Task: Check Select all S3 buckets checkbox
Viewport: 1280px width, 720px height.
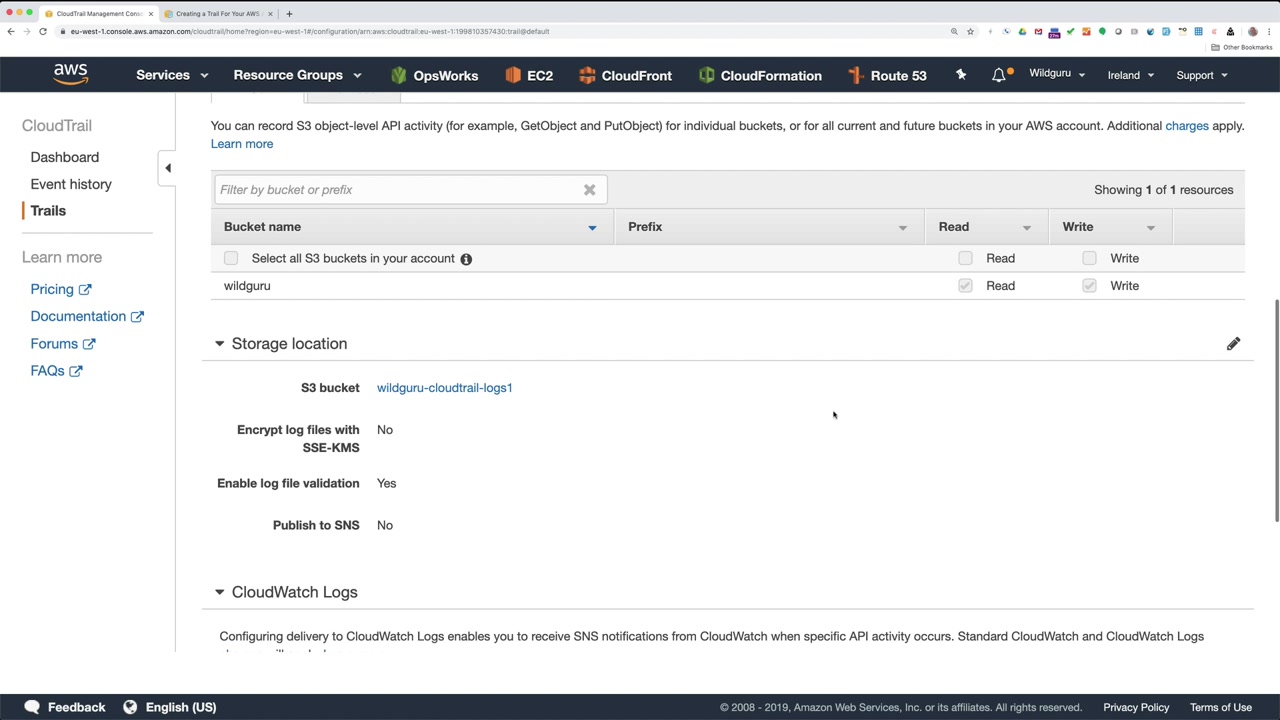Action: coord(231,258)
